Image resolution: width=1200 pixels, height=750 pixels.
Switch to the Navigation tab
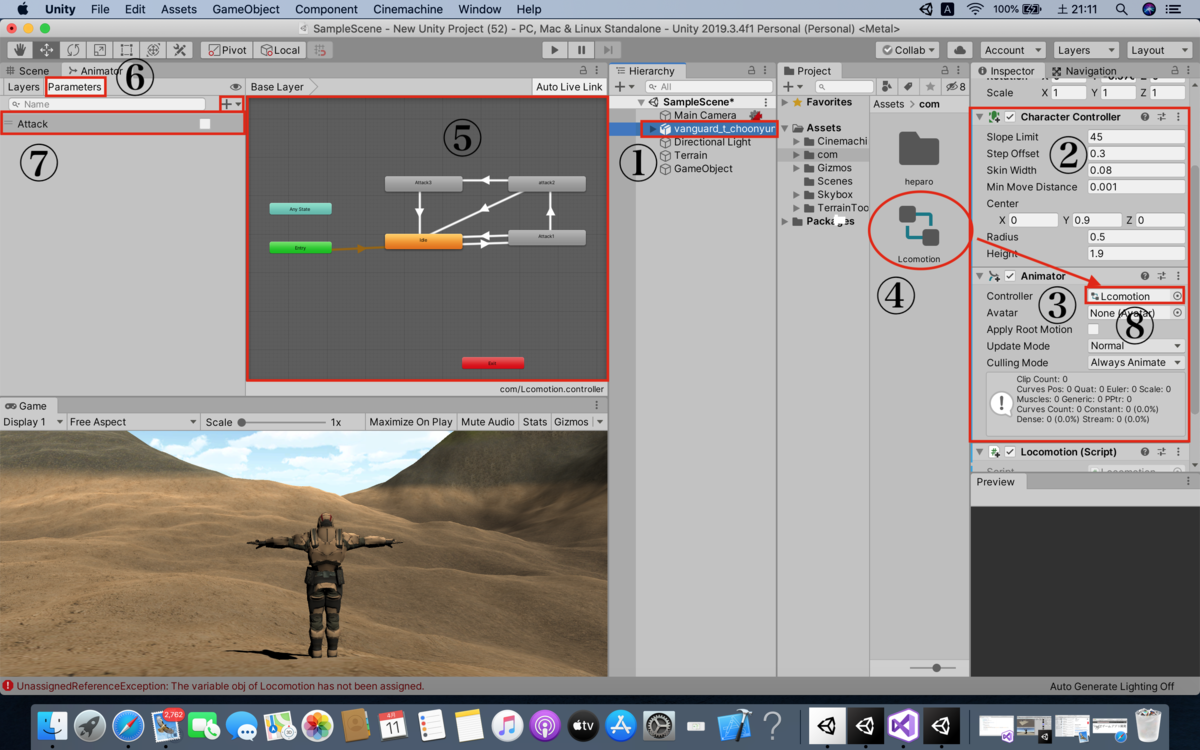click(x=1085, y=71)
